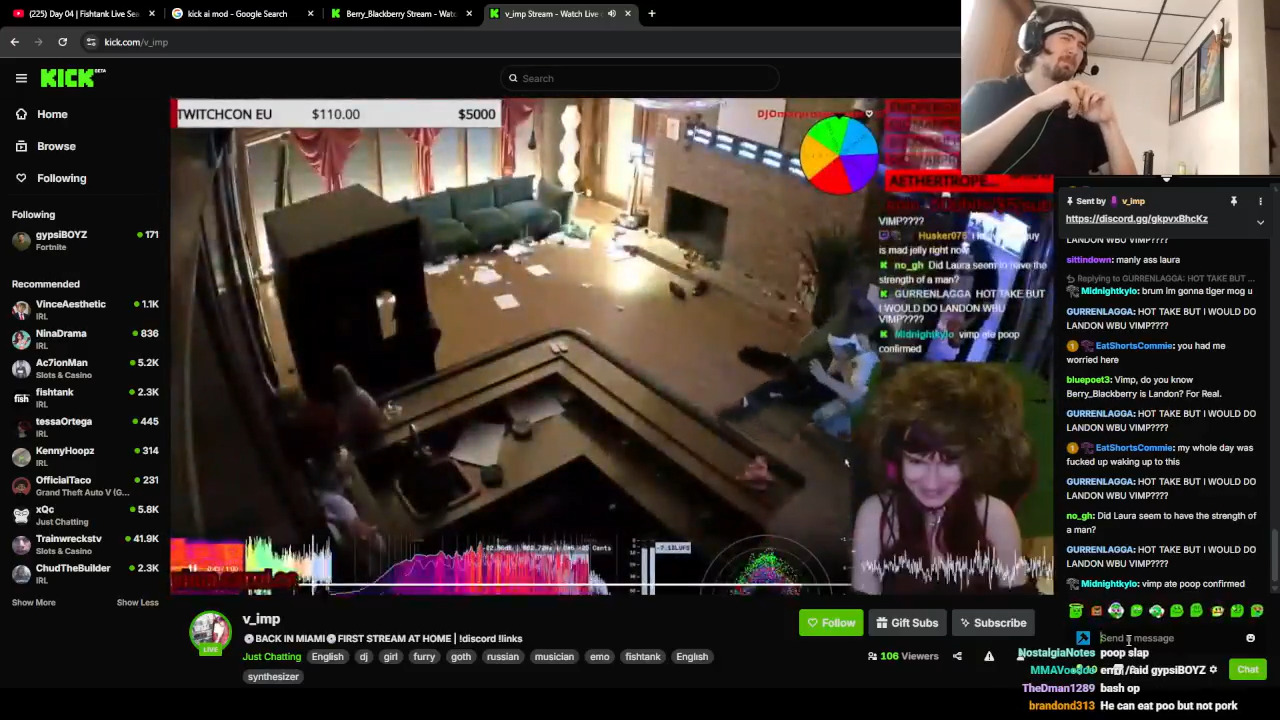
Task: Select the v_imp Stream tab
Action: [x=560, y=14]
